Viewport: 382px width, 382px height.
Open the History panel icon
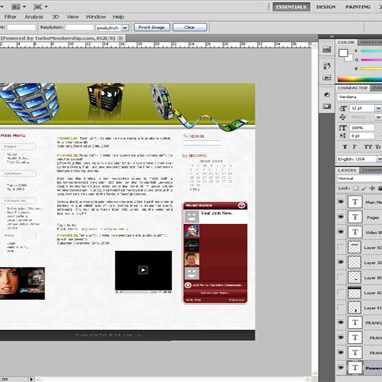coord(327,66)
